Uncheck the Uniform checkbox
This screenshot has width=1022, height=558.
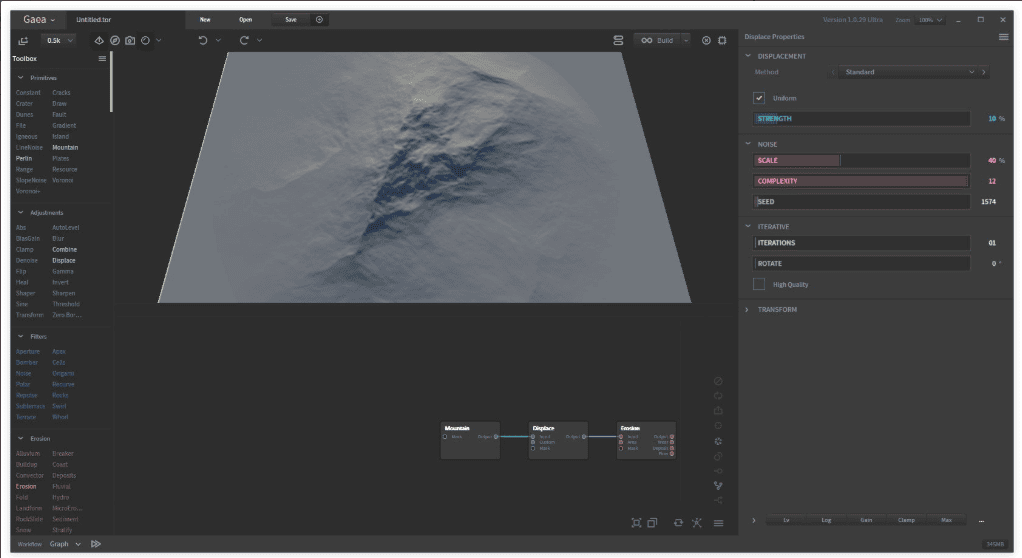pyautogui.click(x=759, y=98)
